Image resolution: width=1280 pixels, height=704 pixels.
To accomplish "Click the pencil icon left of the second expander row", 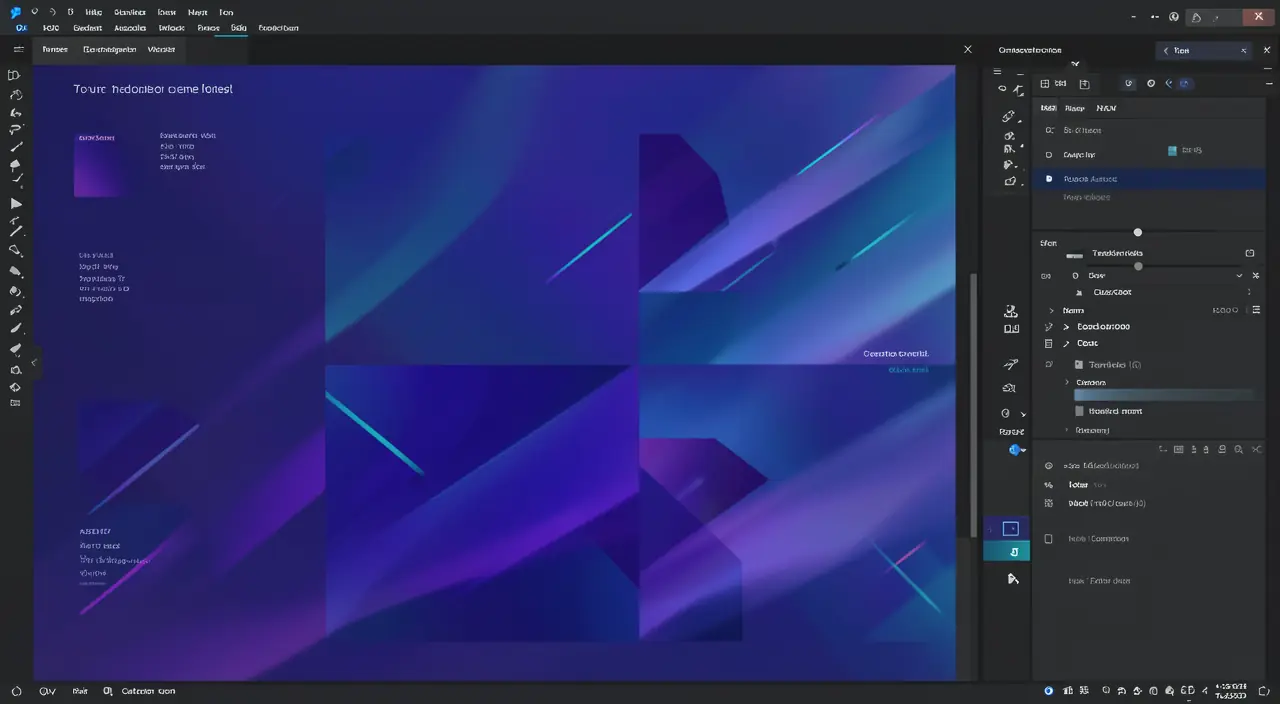I will pyautogui.click(x=1048, y=327).
